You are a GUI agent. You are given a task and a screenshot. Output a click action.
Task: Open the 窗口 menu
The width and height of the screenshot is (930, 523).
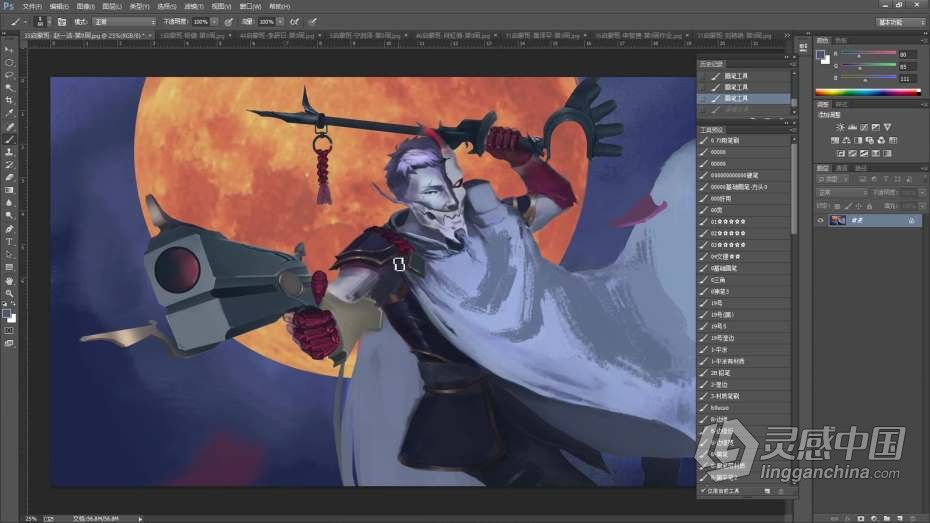(x=250, y=7)
